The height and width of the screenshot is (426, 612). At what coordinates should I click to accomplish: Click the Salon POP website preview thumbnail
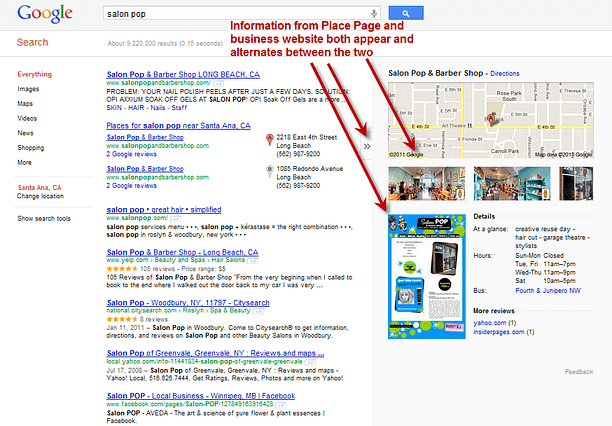(x=427, y=276)
